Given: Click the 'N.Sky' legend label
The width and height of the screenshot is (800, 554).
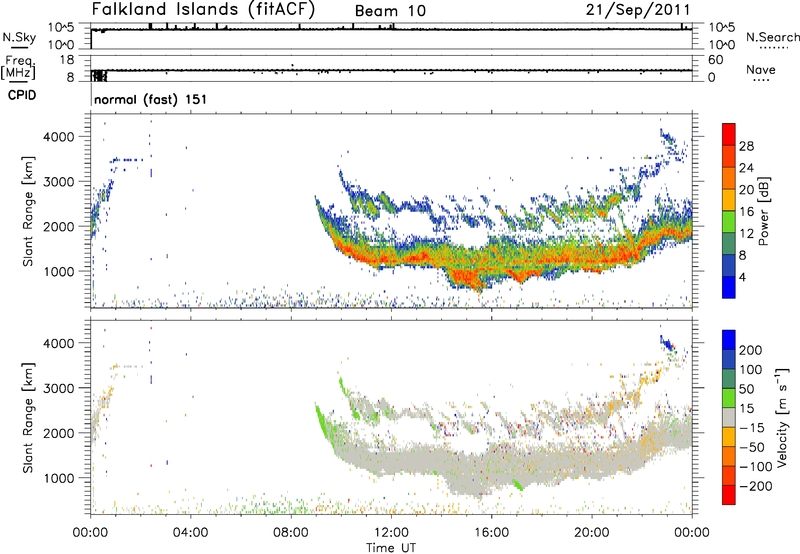Looking at the screenshot, I should [x=19, y=37].
